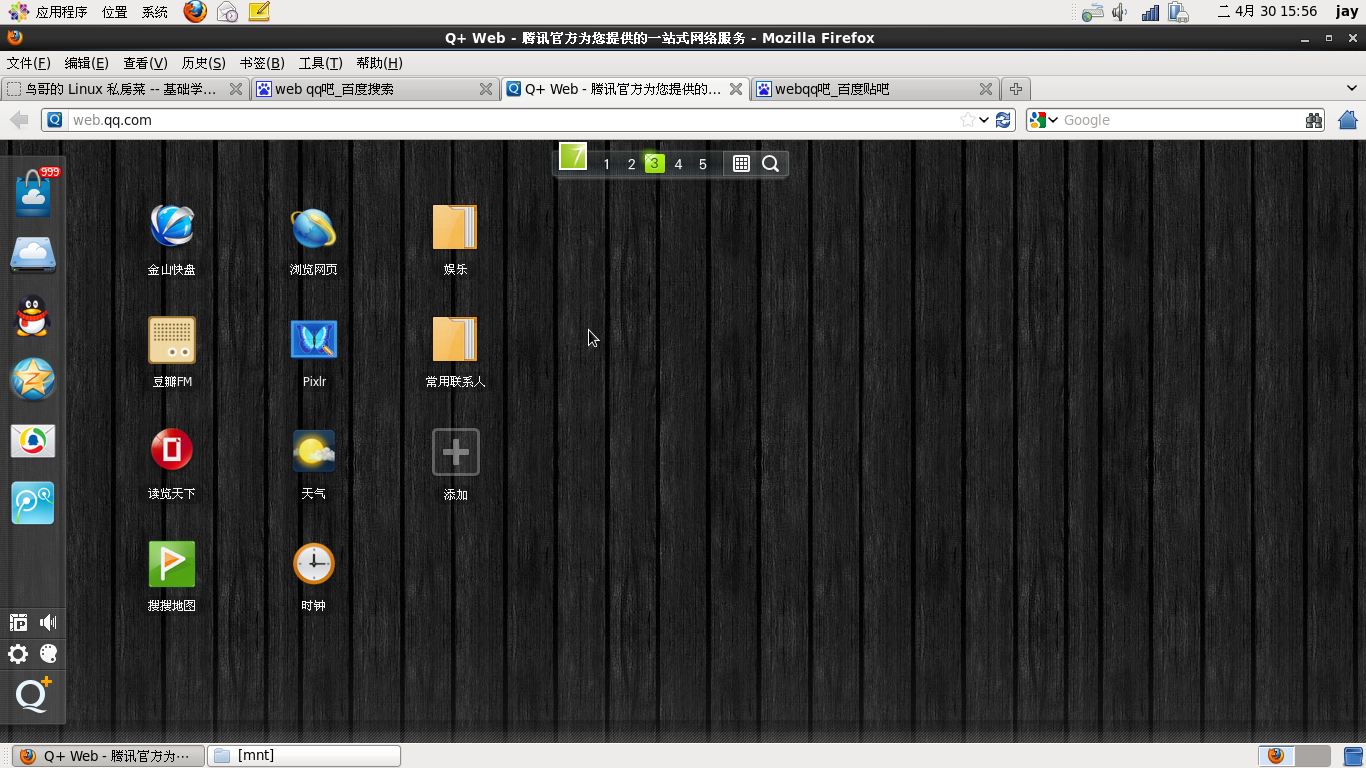Switch to Q+ desktop 1
Image resolution: width=1366 pixels, height=768 pixels.
pos(606,164)
